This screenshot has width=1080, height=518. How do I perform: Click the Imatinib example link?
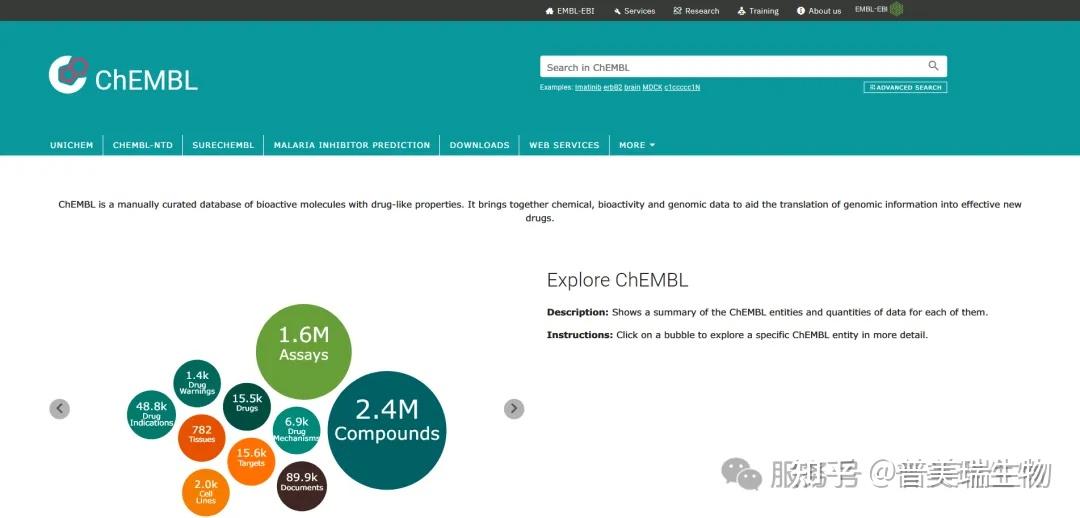point(588,87)
